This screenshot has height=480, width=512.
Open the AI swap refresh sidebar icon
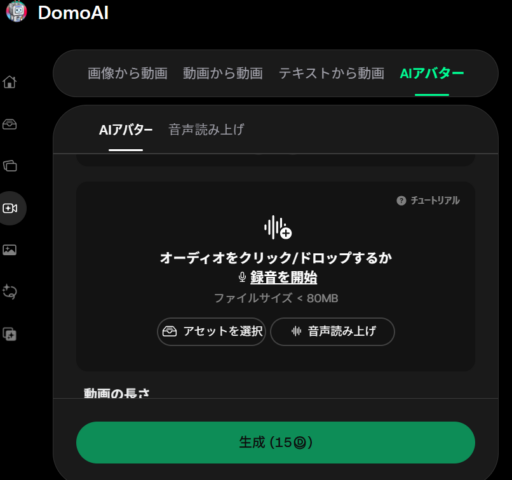[10, 292]
